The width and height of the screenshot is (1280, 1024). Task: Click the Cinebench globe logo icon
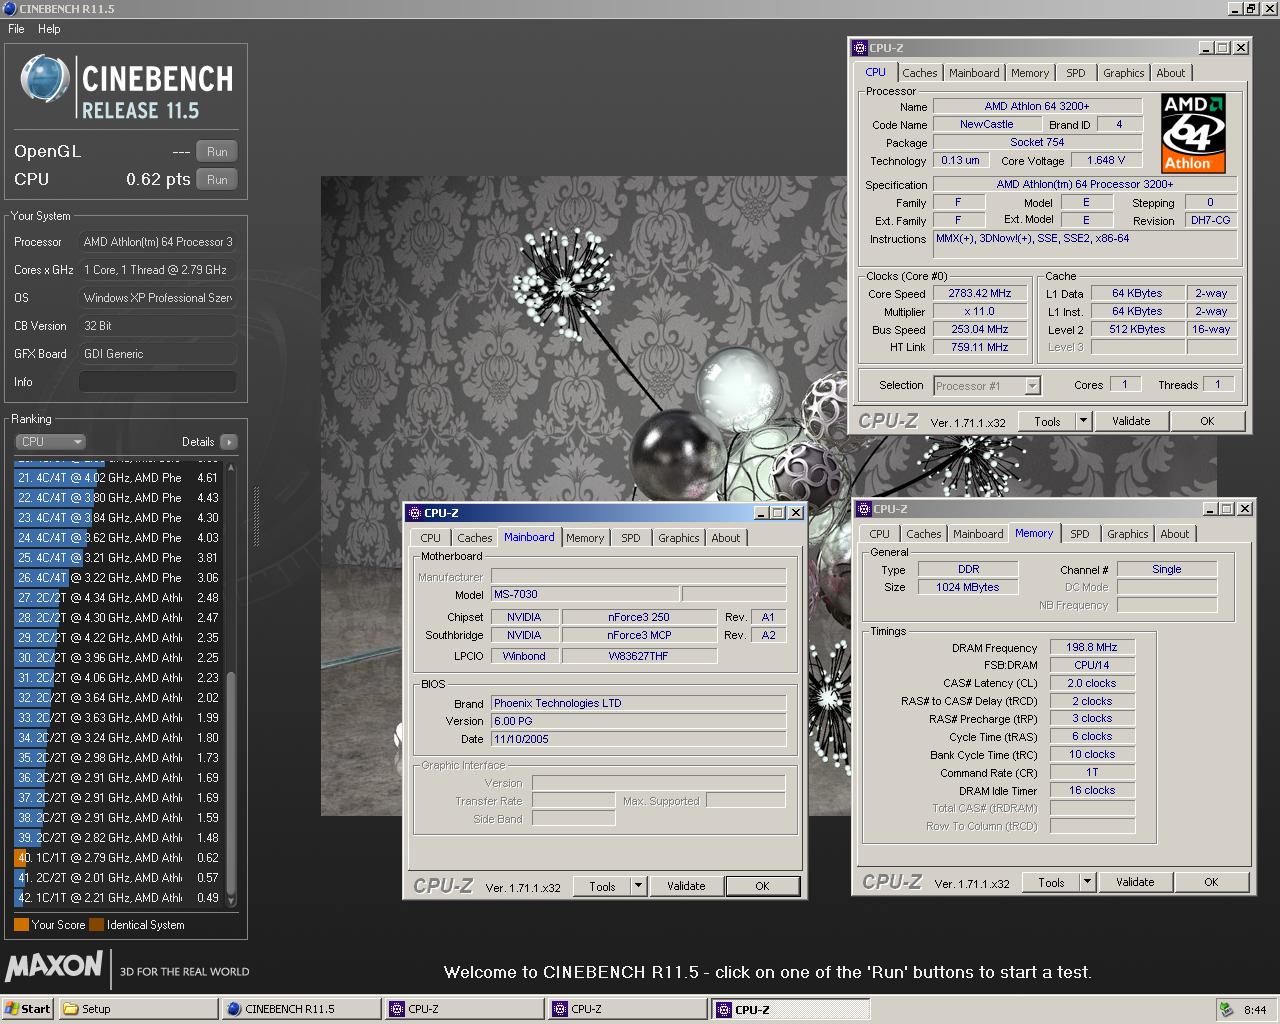tap(45, 79)
